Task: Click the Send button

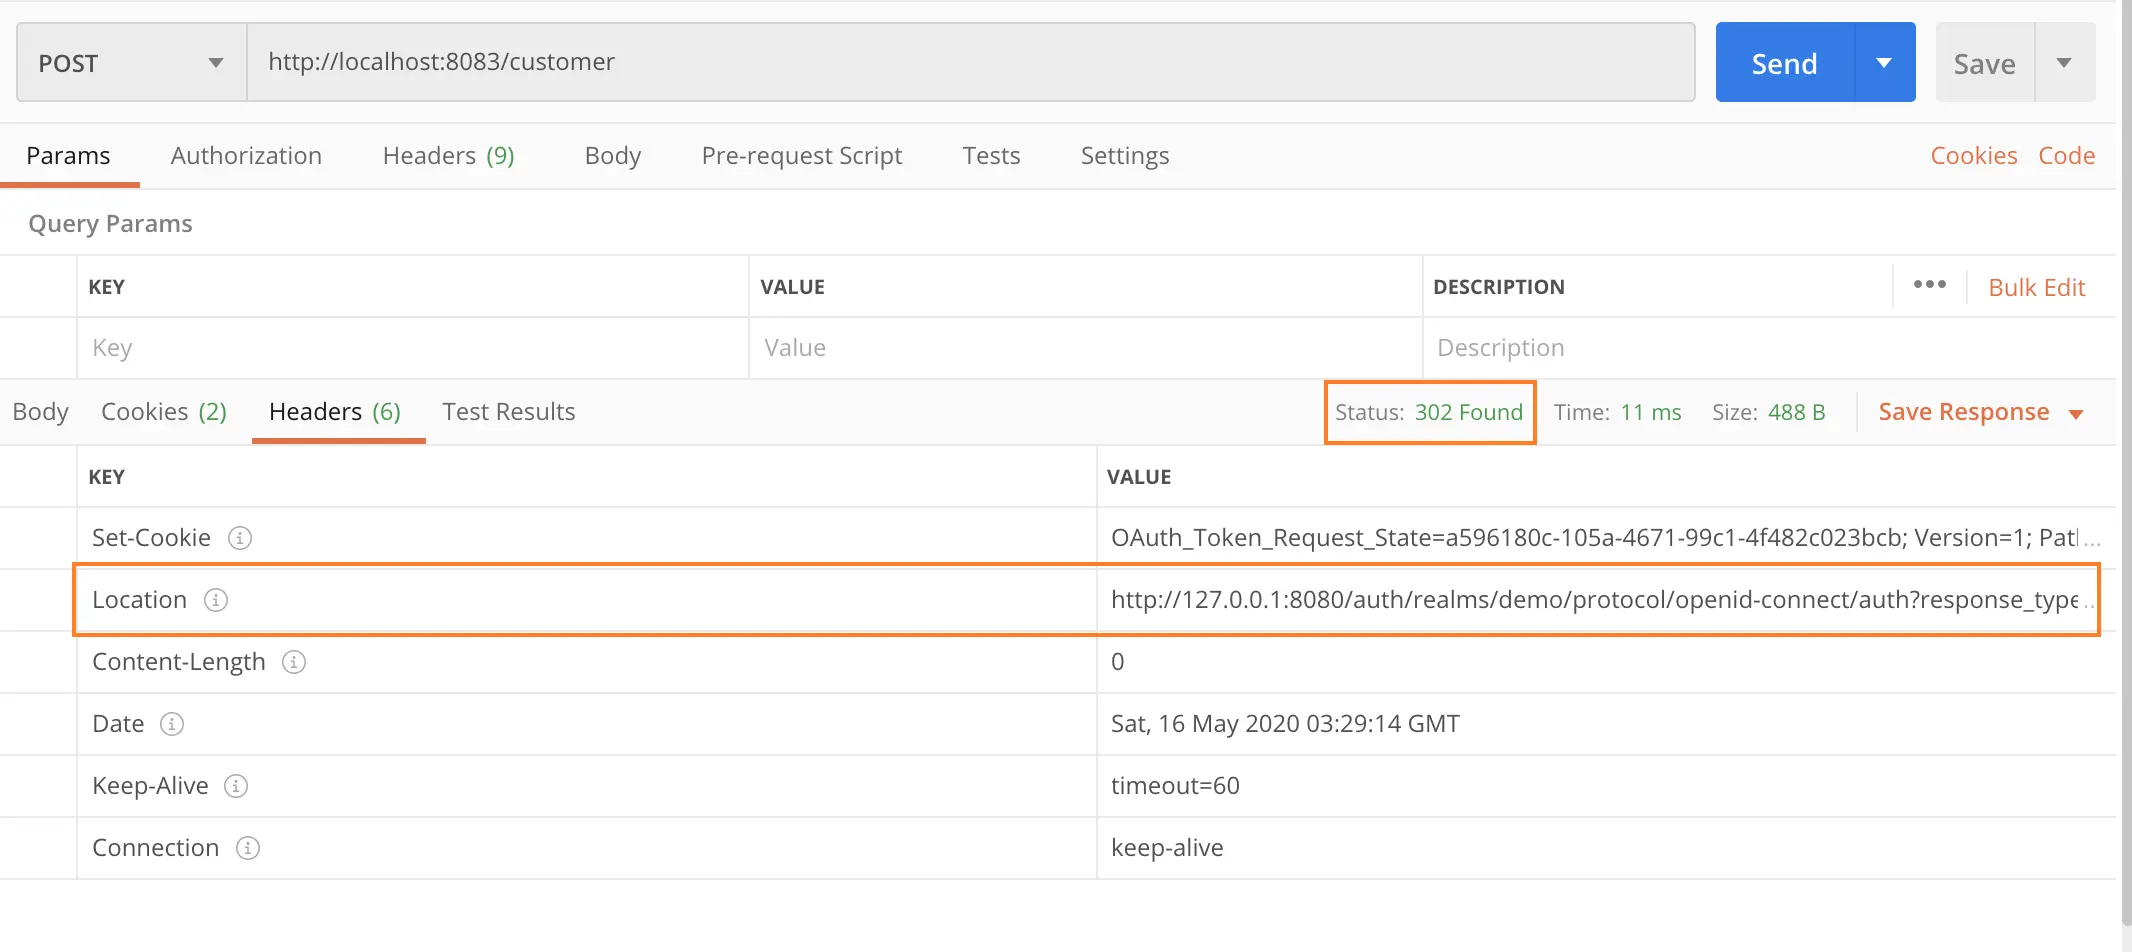Action: coord(1783,62)
